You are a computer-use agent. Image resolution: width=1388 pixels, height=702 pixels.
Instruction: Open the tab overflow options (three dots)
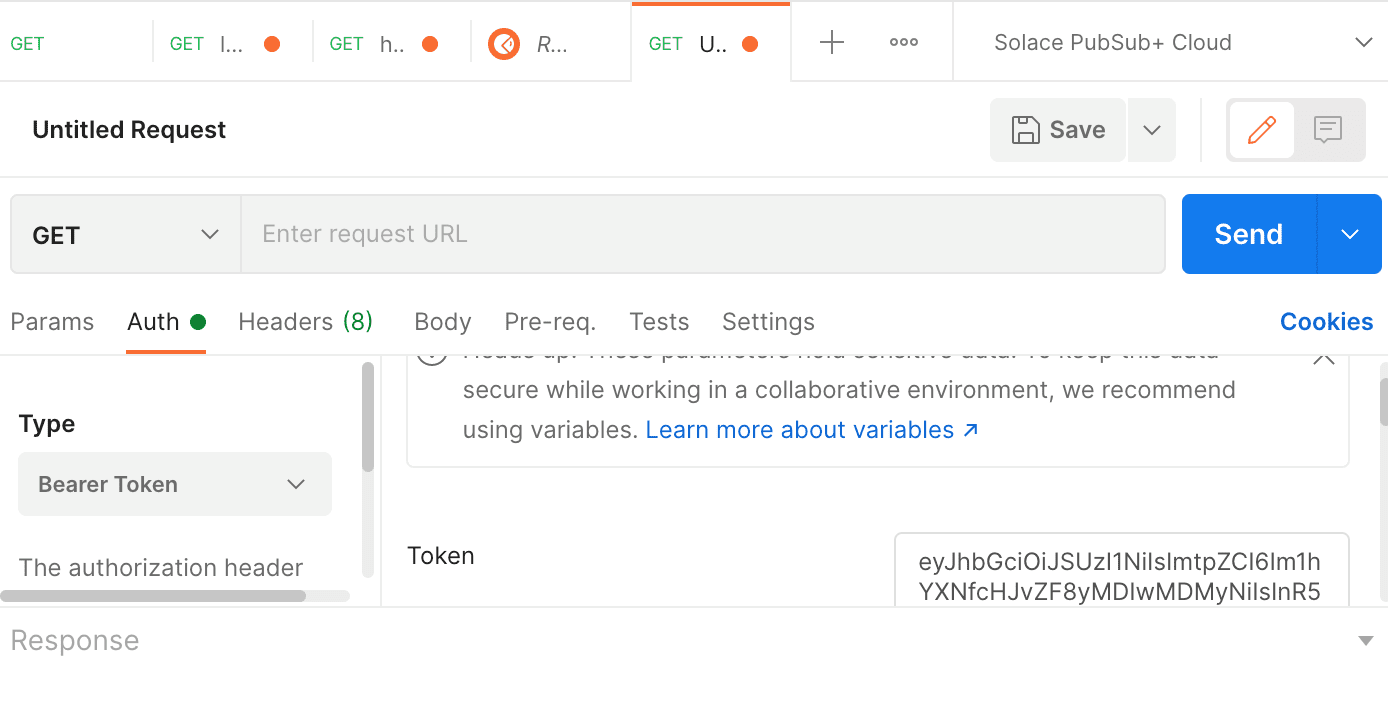pyautogui.click(x=904, y=42)
